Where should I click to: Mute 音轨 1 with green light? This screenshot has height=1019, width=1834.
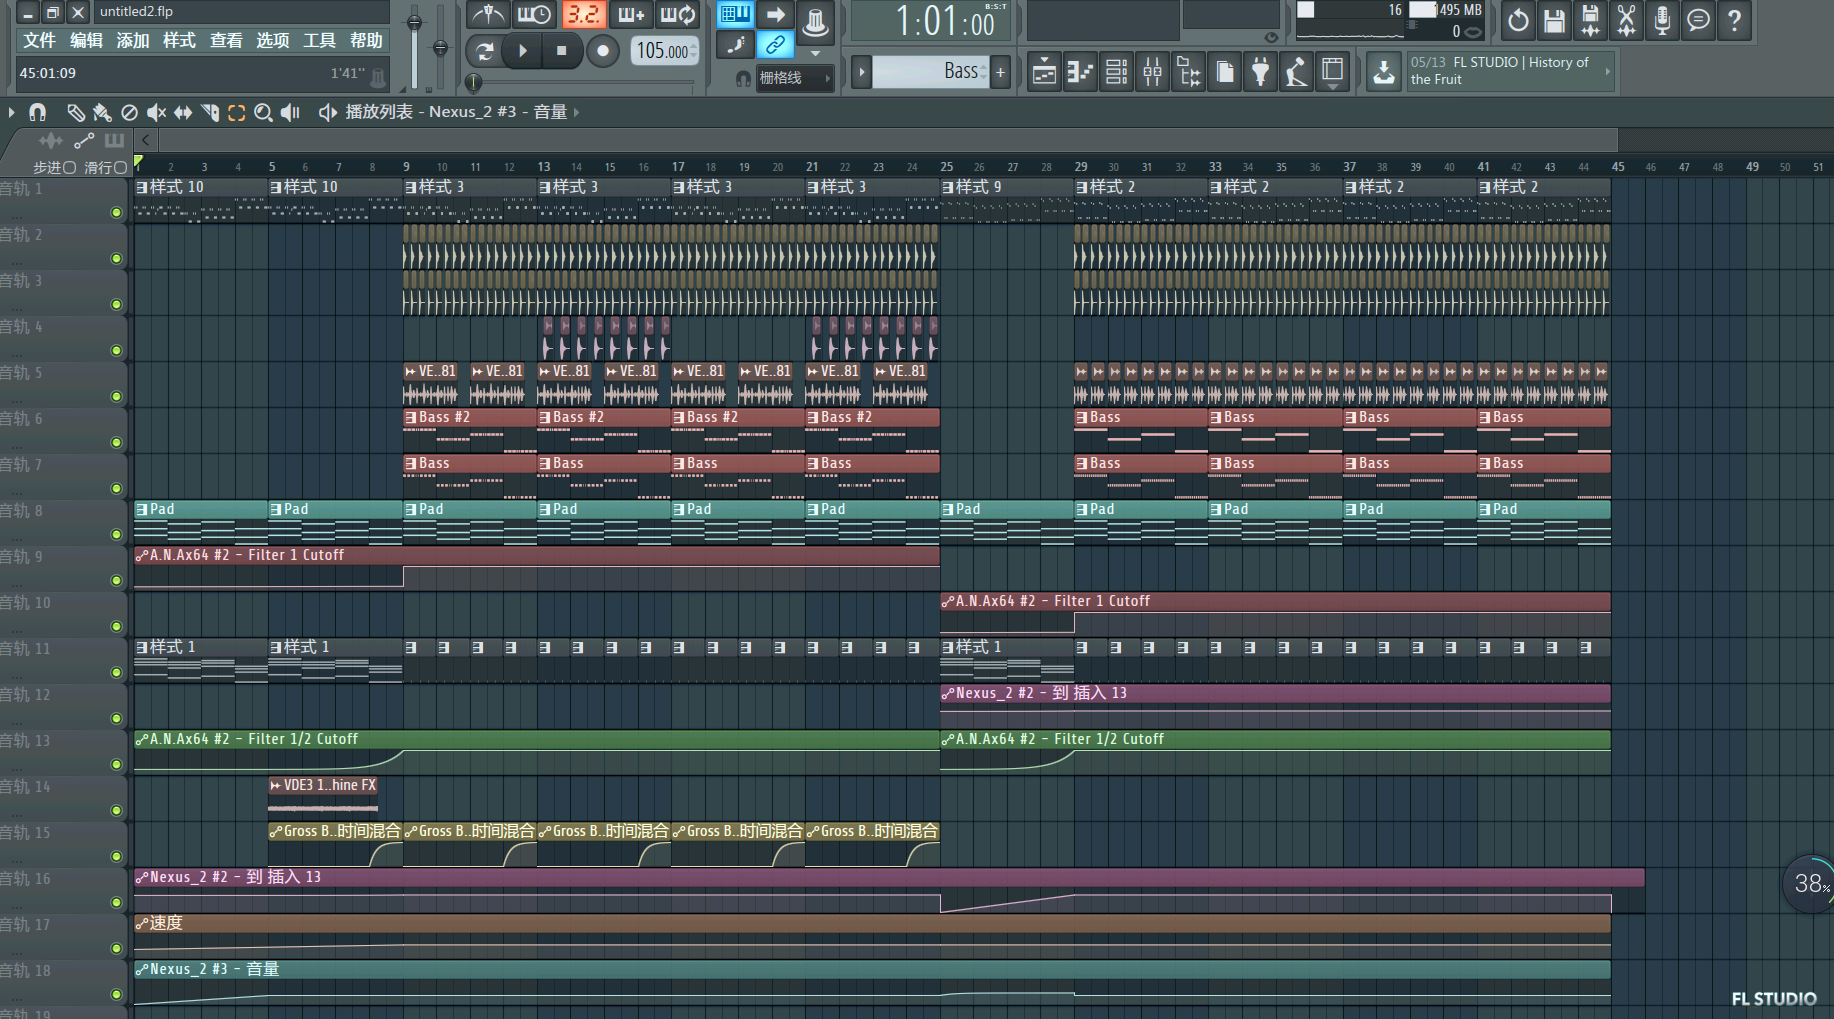(116, 212)
